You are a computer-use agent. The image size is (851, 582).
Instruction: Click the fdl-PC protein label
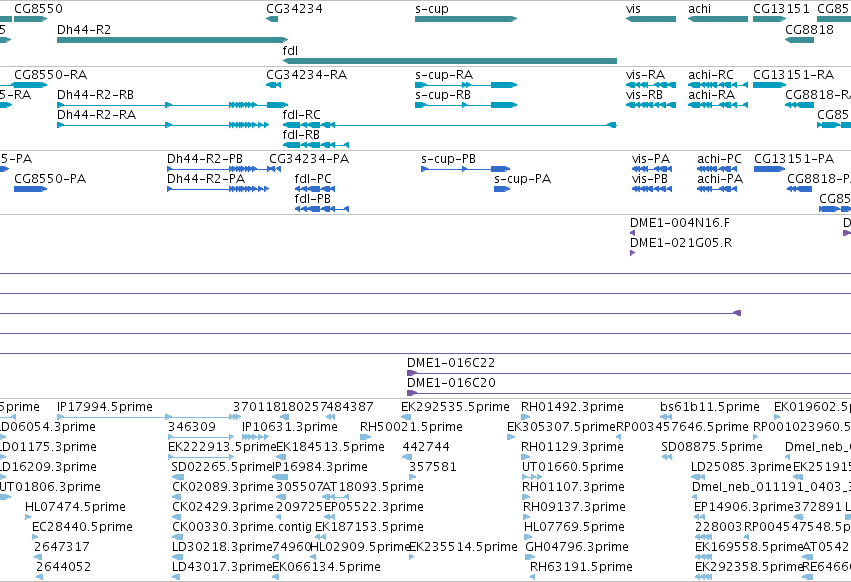coord(313,179)
